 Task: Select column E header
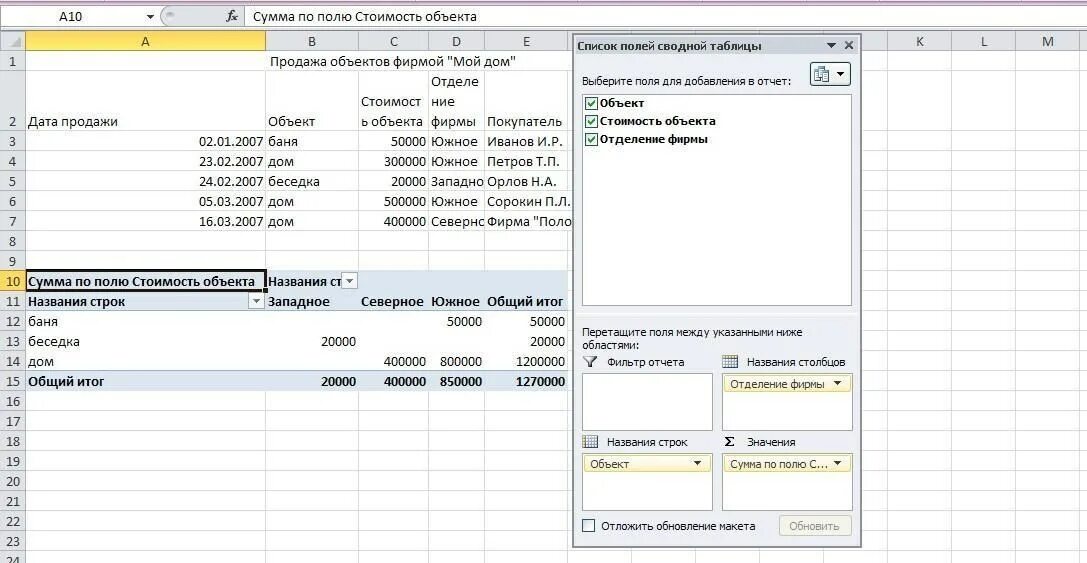tap(526, 42)
